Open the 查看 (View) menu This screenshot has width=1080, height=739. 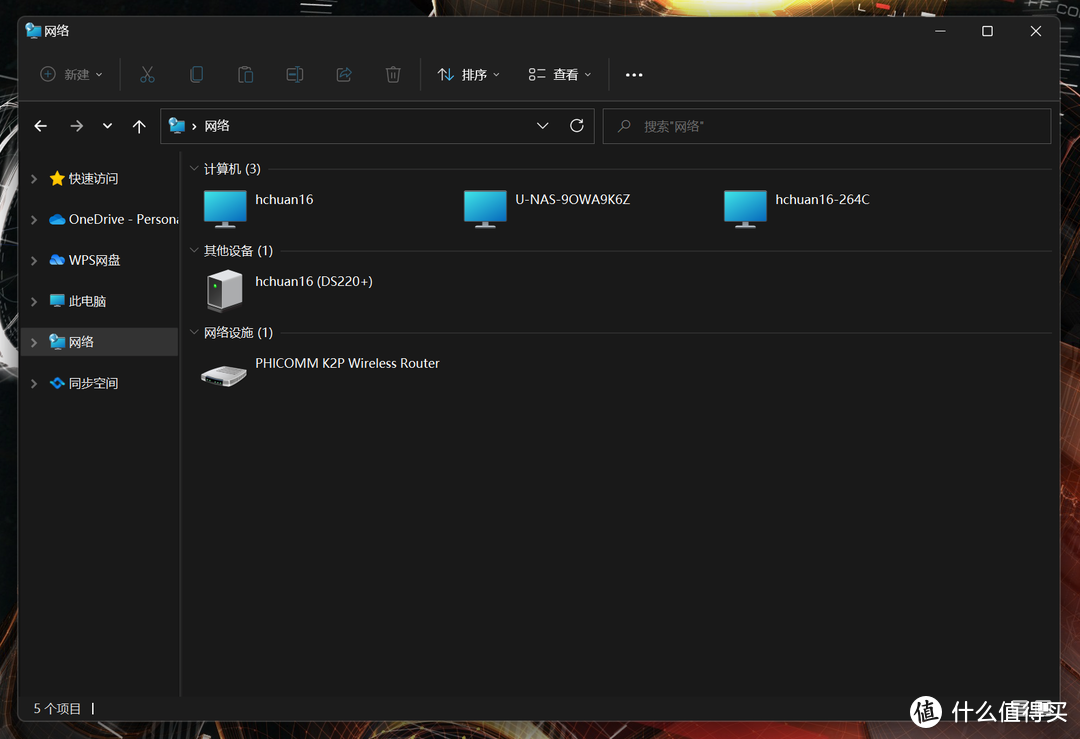click(x=560, y=74)
